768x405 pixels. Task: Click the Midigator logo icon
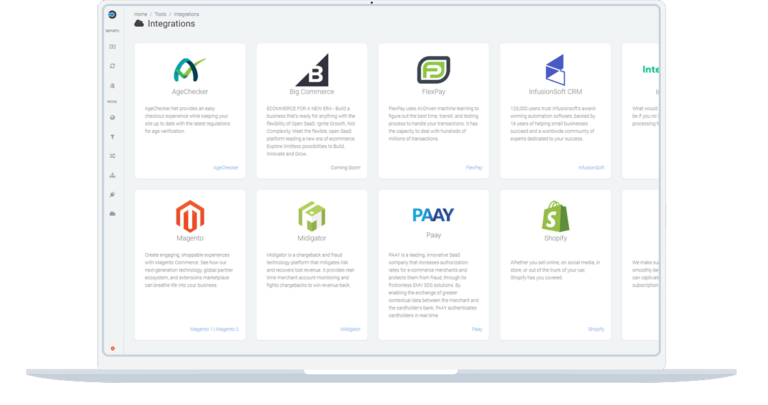tap(311, 215)
